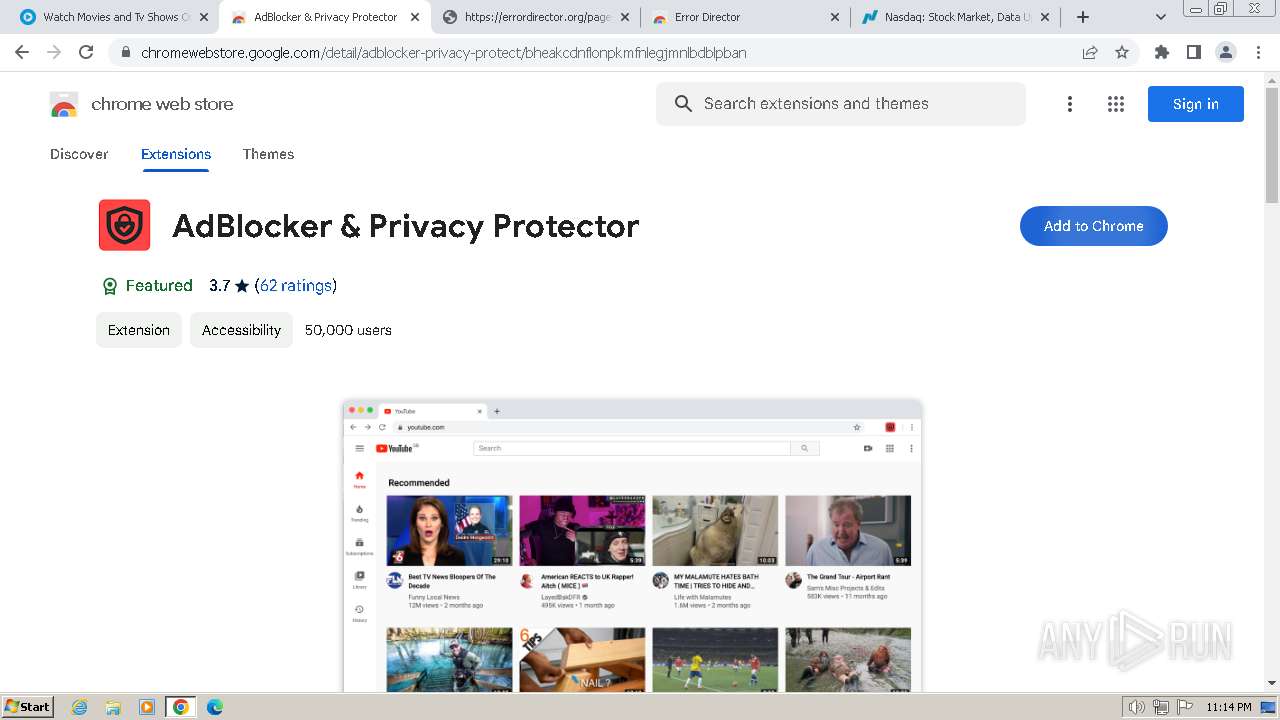Click the search magnifier icon

[x=683, y=104]
